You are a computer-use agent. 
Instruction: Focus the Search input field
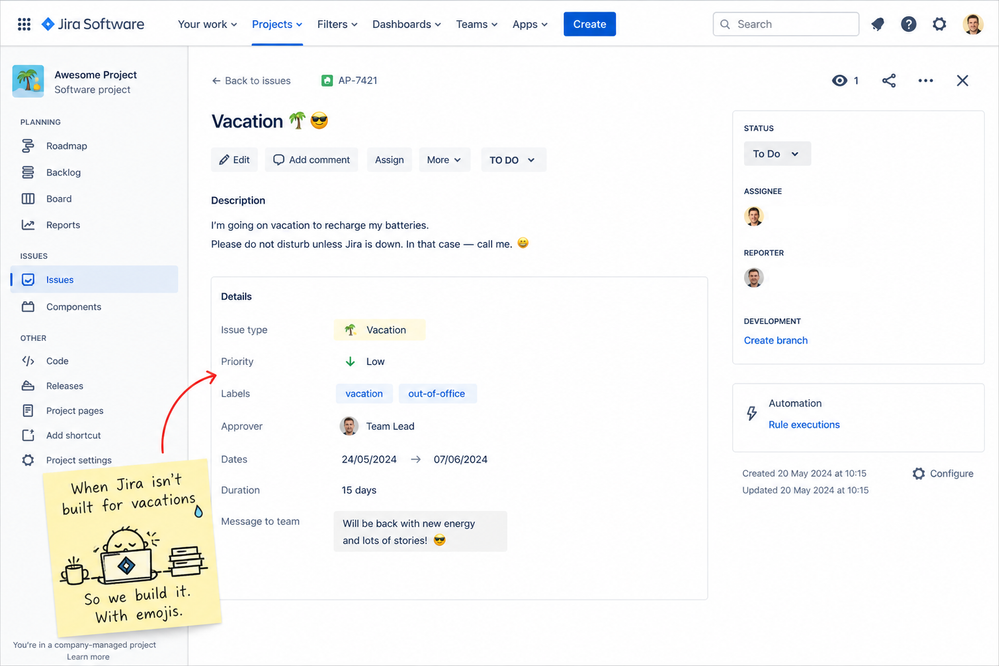pyautogui.click(x=786, y=24)
